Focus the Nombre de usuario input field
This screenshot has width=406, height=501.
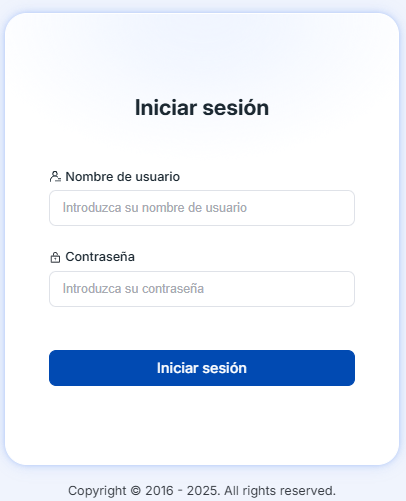coord(202,208)
